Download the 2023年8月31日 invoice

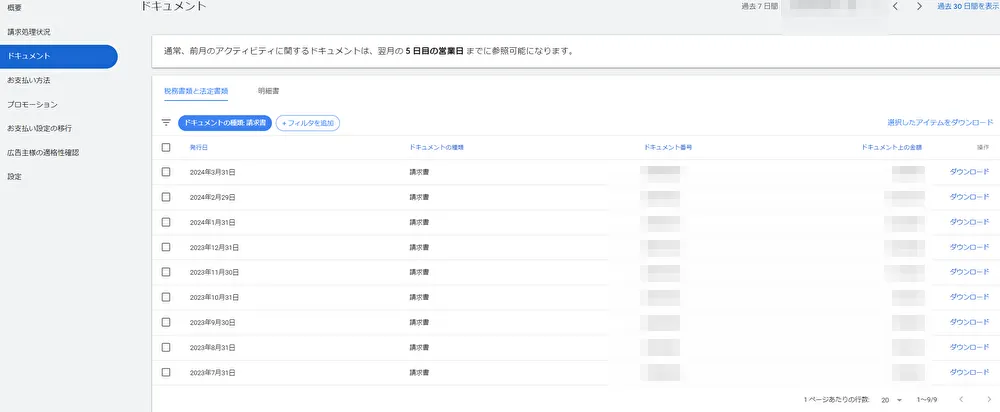(x=969, y=347)
